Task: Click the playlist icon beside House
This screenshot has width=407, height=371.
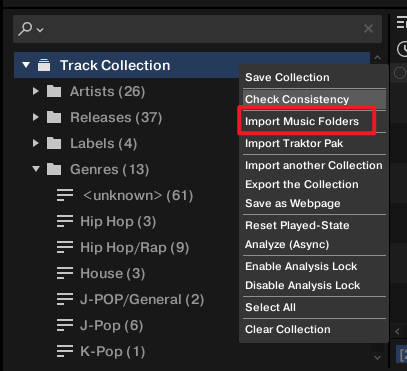Action: [x=65, y=273]
